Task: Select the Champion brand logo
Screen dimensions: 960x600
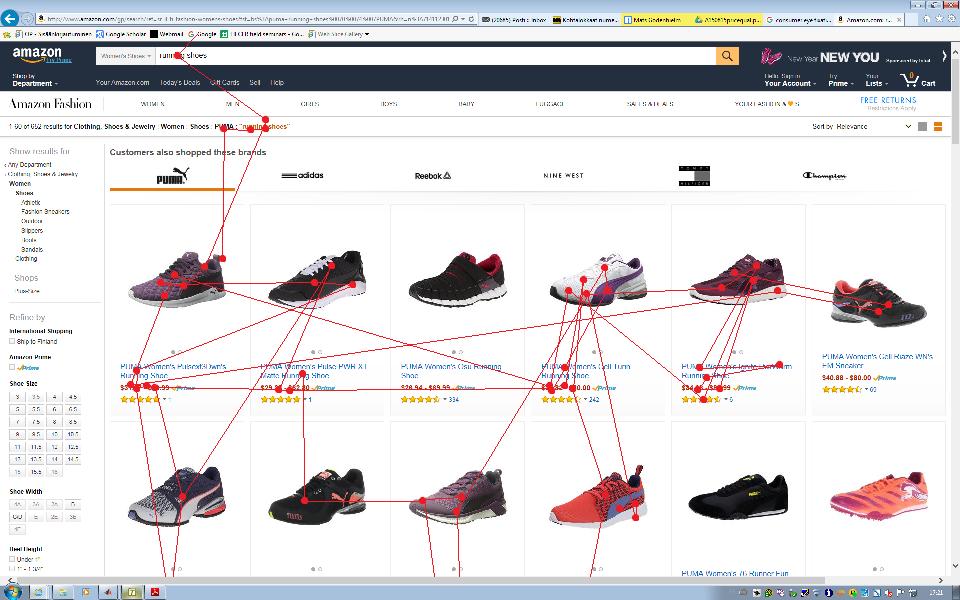Action: (824, 176)
